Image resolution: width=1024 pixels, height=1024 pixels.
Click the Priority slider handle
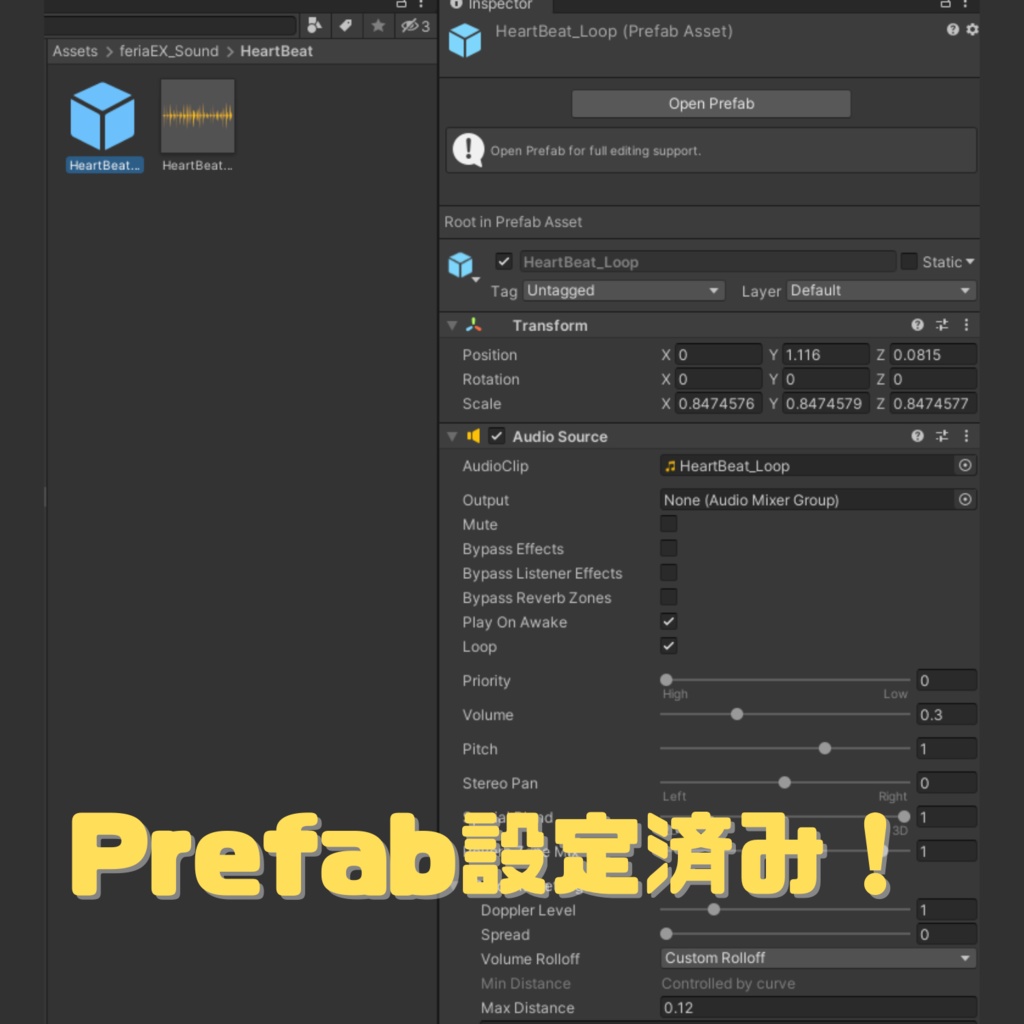[x=666, y=680]
